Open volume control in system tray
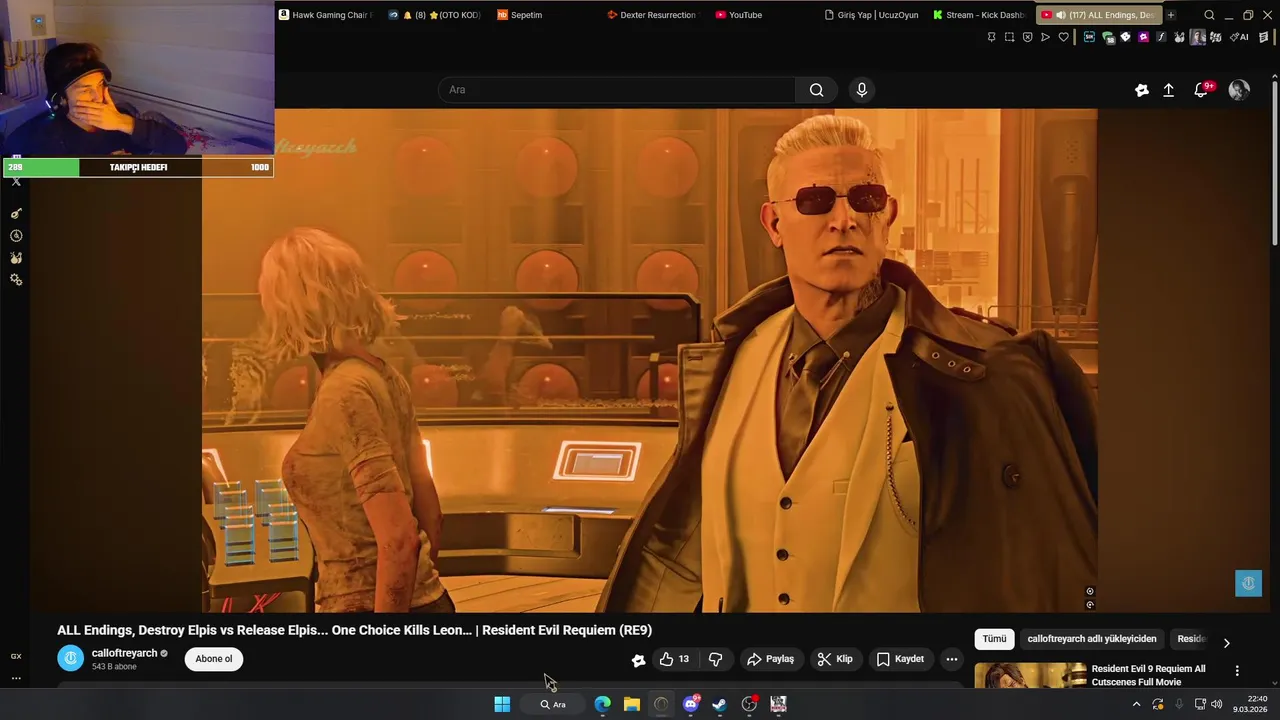 1217,704
